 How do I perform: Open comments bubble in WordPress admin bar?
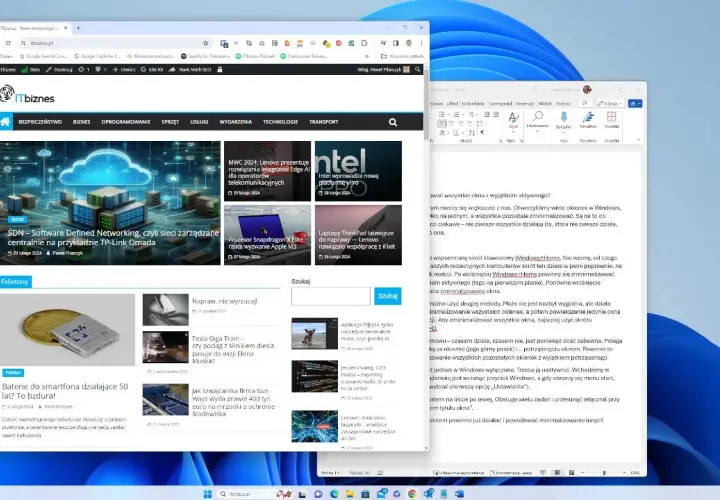pos(101,70)
